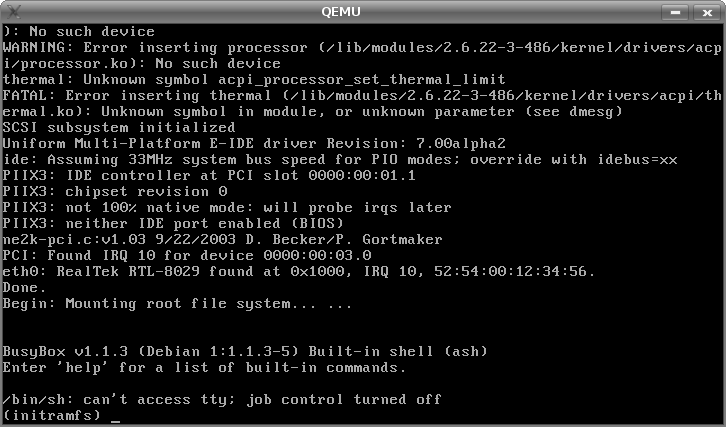
Task: Click the QEMU title bar text
Action: tap(341, 12)
